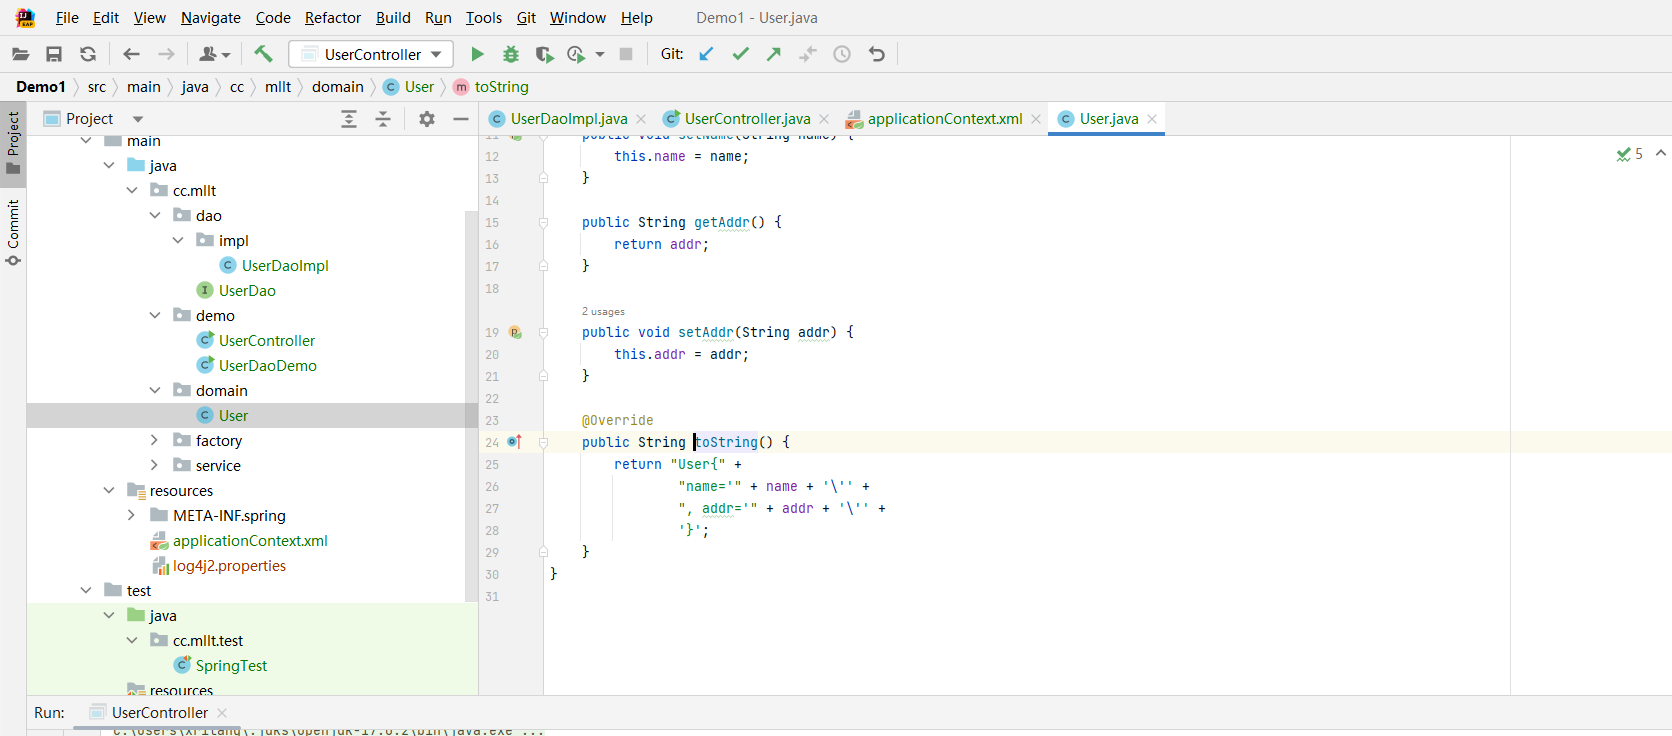The height and width of the screenshot is (736, 1672).
Task: Click the Save All toolbar icon
Action: pyautogui.click(x=54, y=54)
